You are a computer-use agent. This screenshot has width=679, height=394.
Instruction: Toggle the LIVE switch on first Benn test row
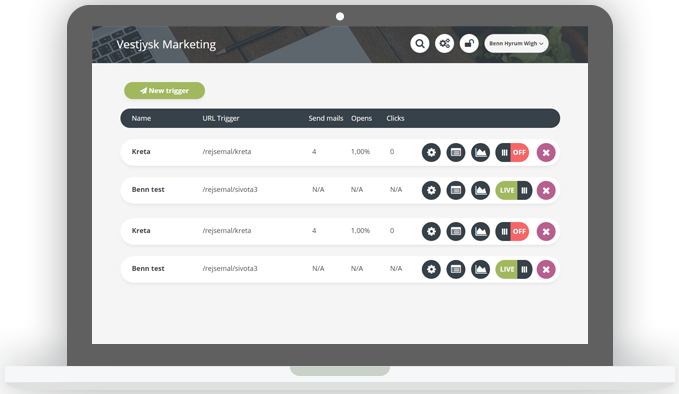514,191
